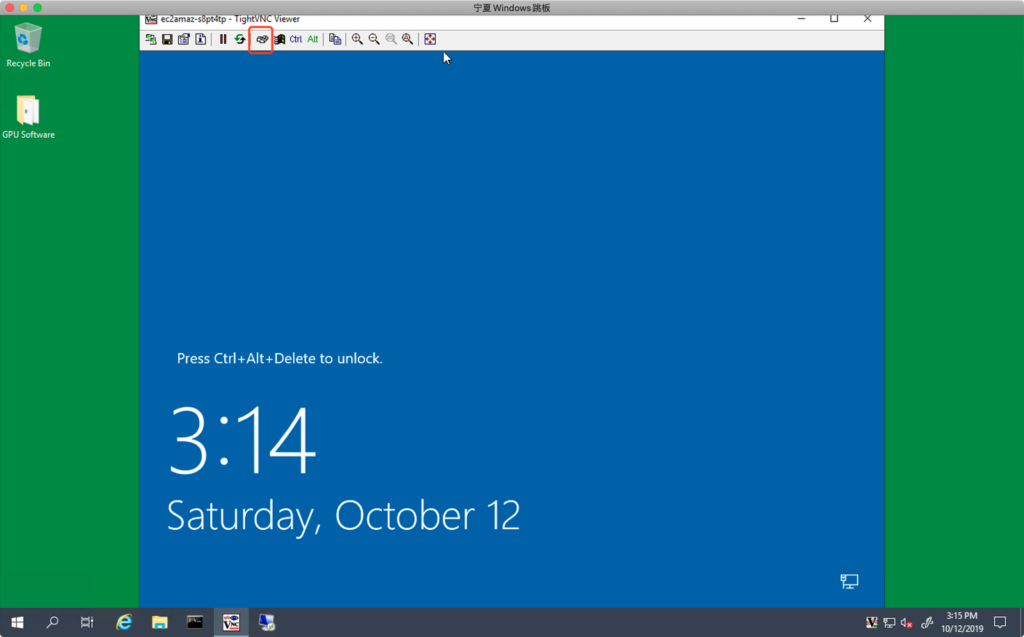
Task: Click the New Connection toolbar icon
Action: [x=151, y=39]
